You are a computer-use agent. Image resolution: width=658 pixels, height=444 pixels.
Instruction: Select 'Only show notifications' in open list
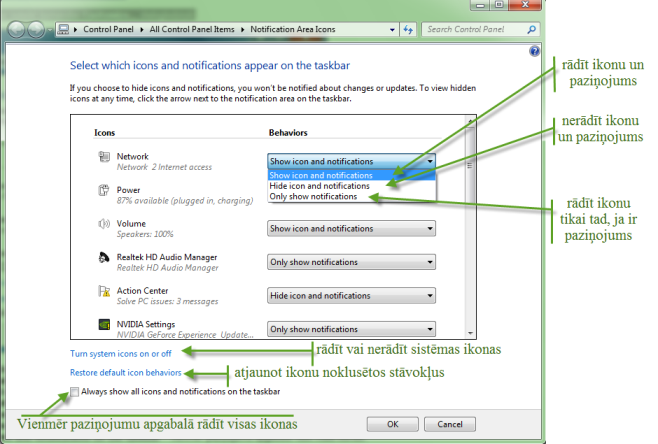pos(314,197)
